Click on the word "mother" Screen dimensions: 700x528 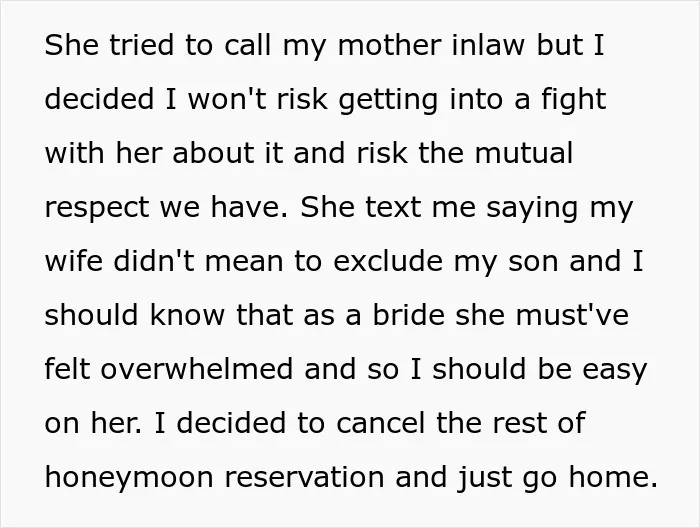(x=389, y=45)
